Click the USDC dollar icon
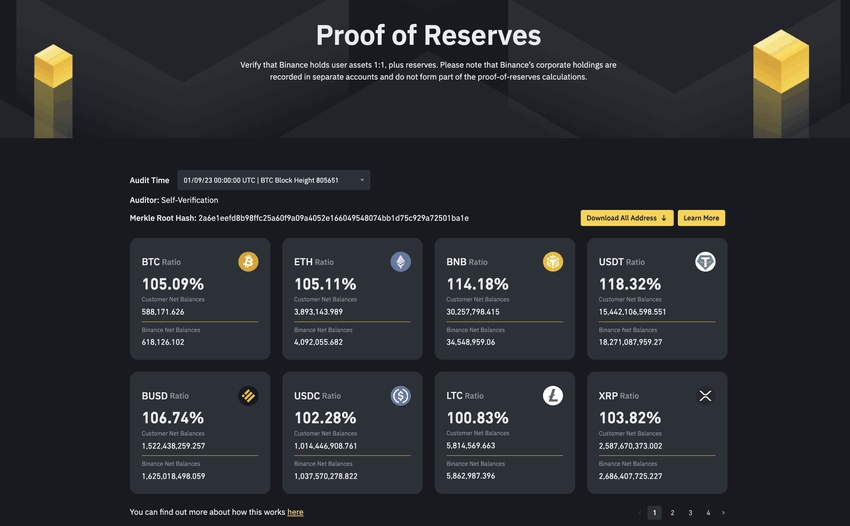Screen dimensions: 850x526 coord(400,396)
